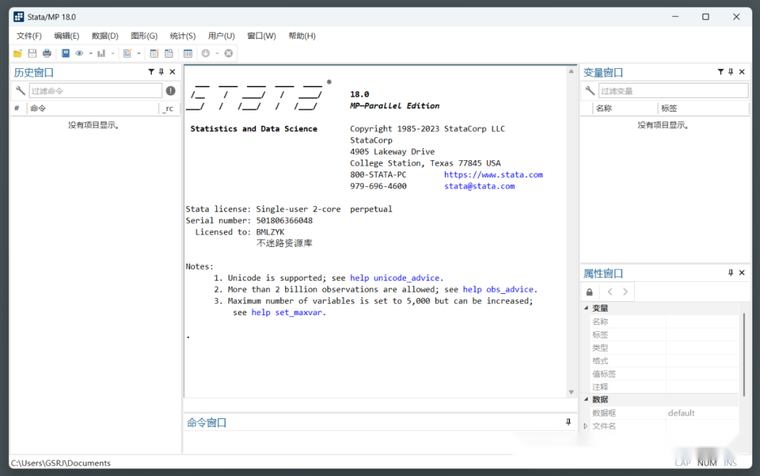The width and height of the screenshot is (760, 476).
Task: Click the help obs_advice link
Action: pos(498,289)
